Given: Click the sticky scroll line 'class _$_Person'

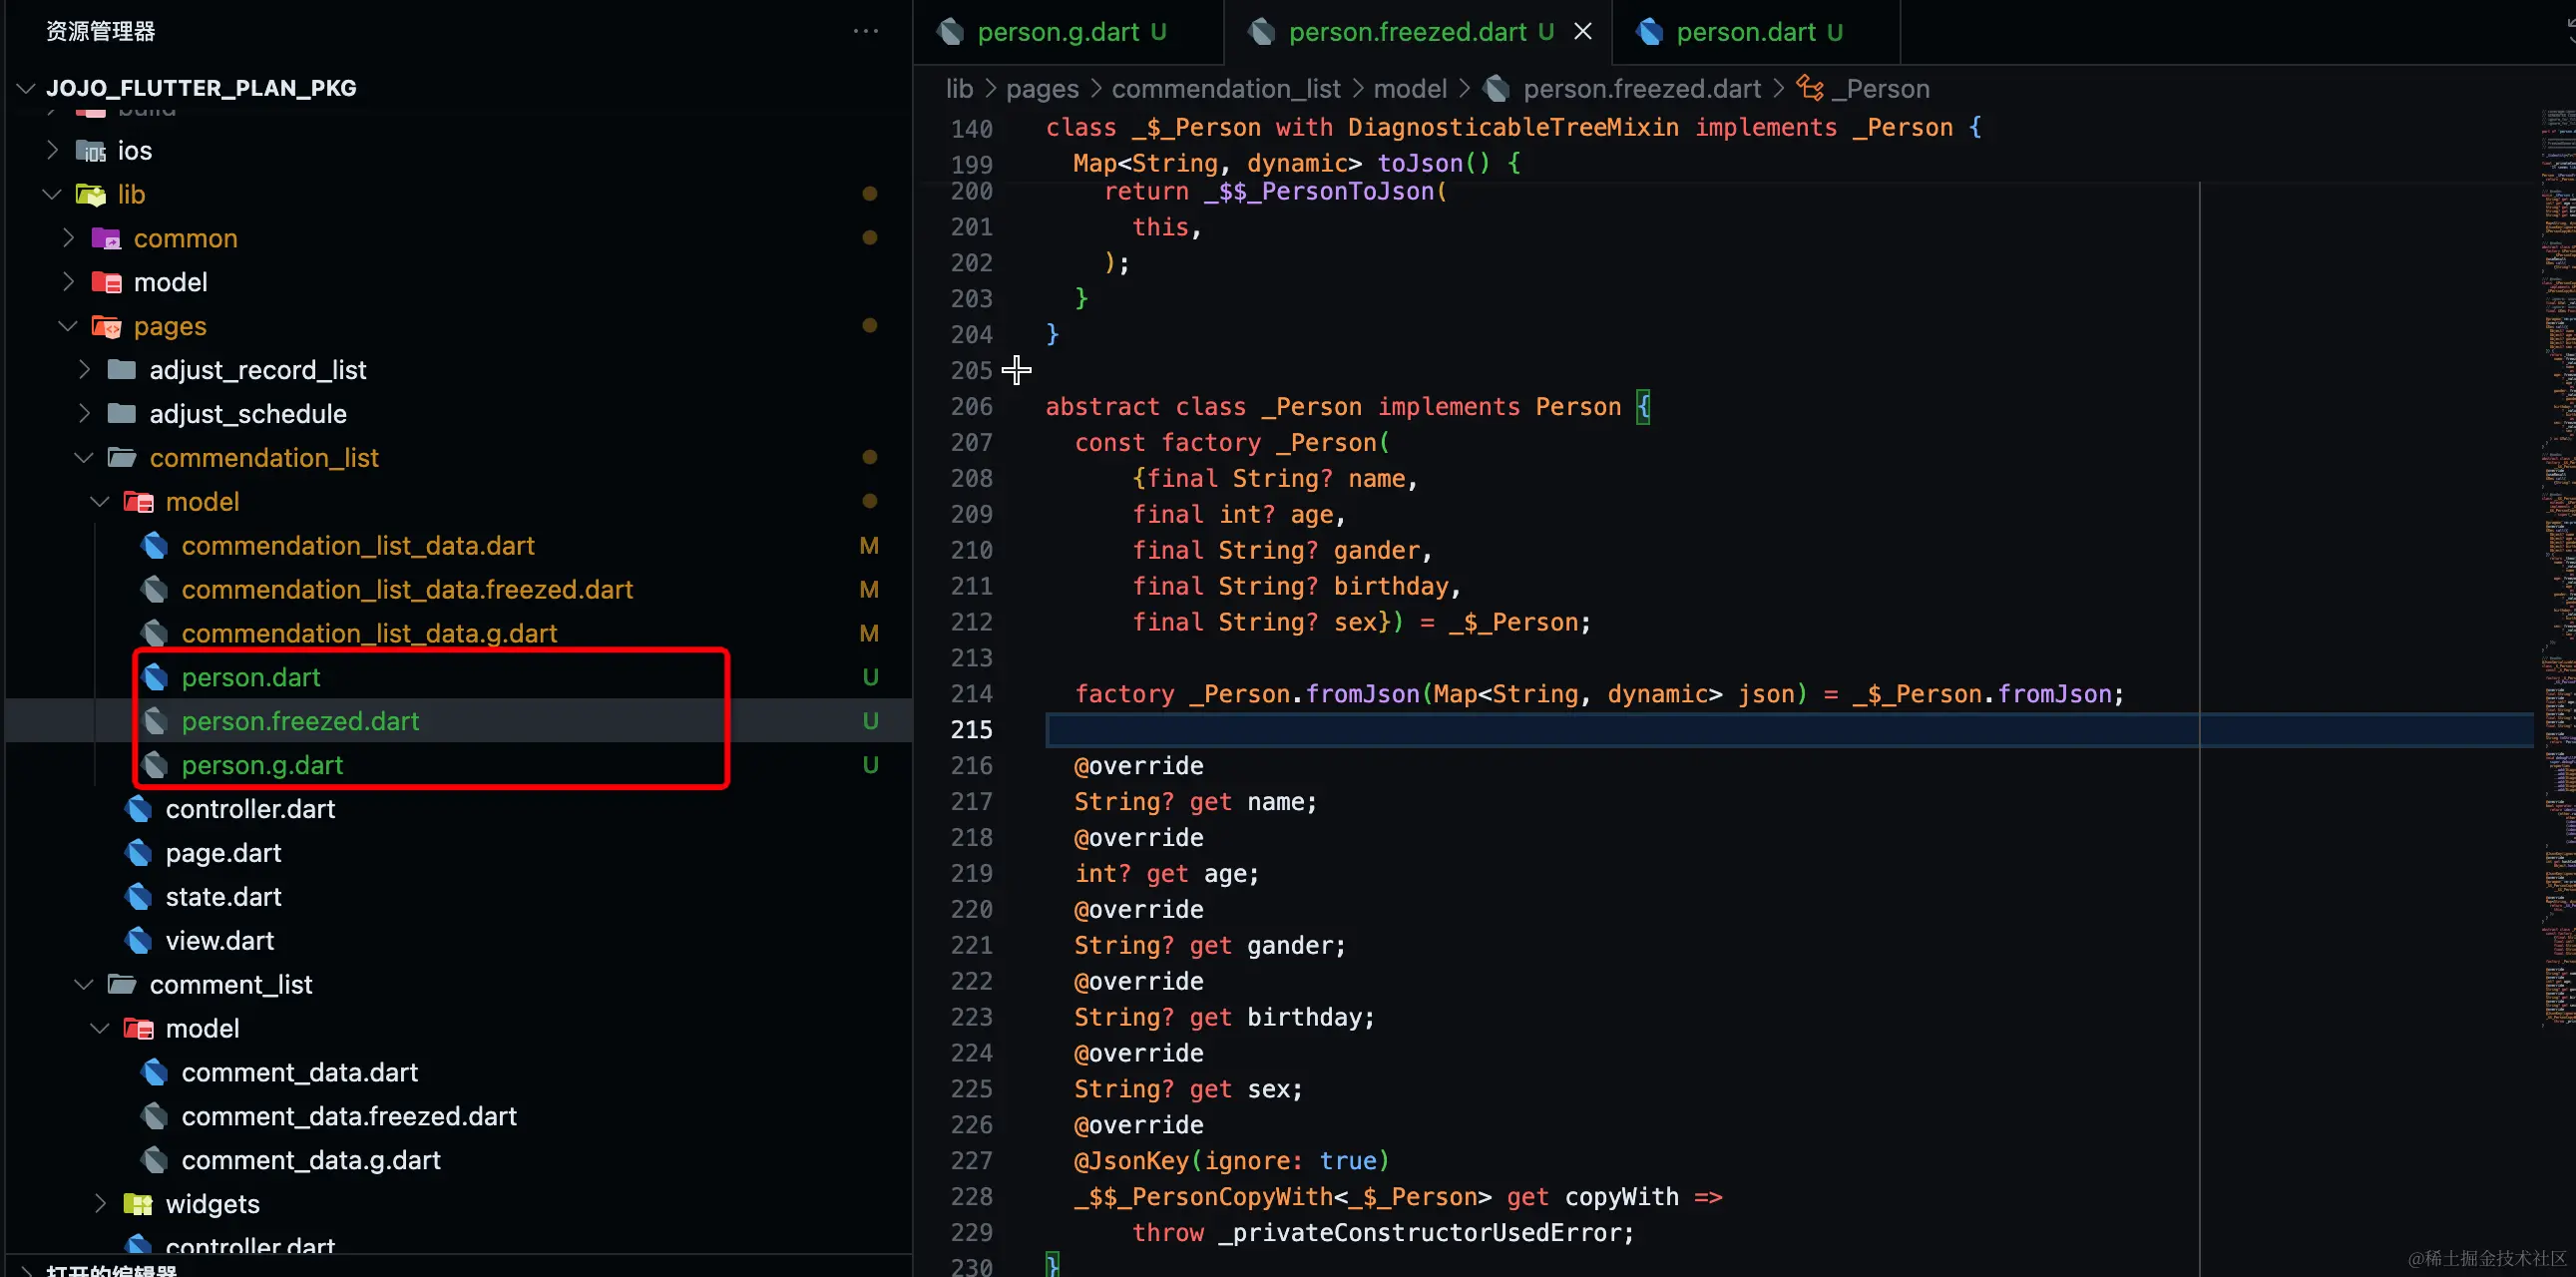Looking at the screenshot, I should (1512, 128).
